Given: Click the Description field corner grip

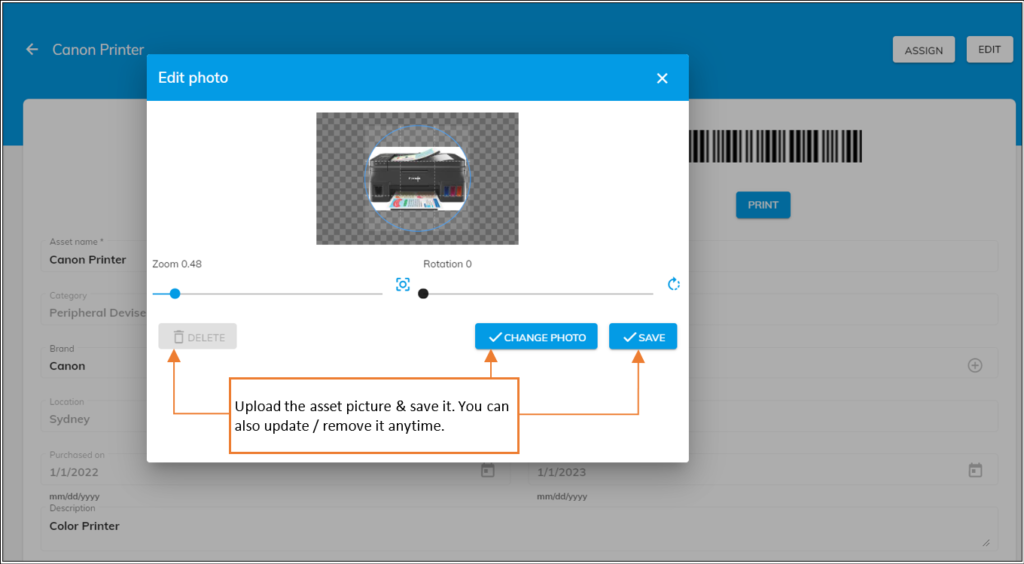Looking at the screenshot, I should tap(986, 542).
